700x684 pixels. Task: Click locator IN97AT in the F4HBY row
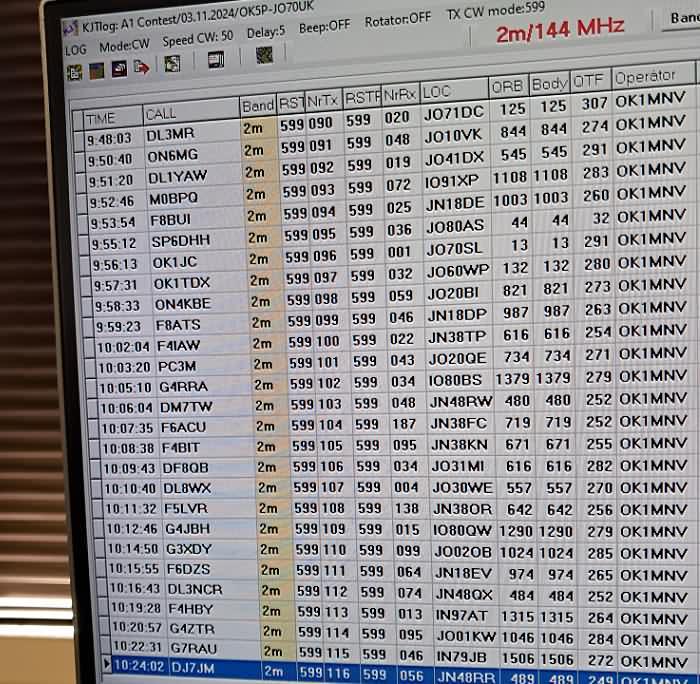[x=462, y=616]
